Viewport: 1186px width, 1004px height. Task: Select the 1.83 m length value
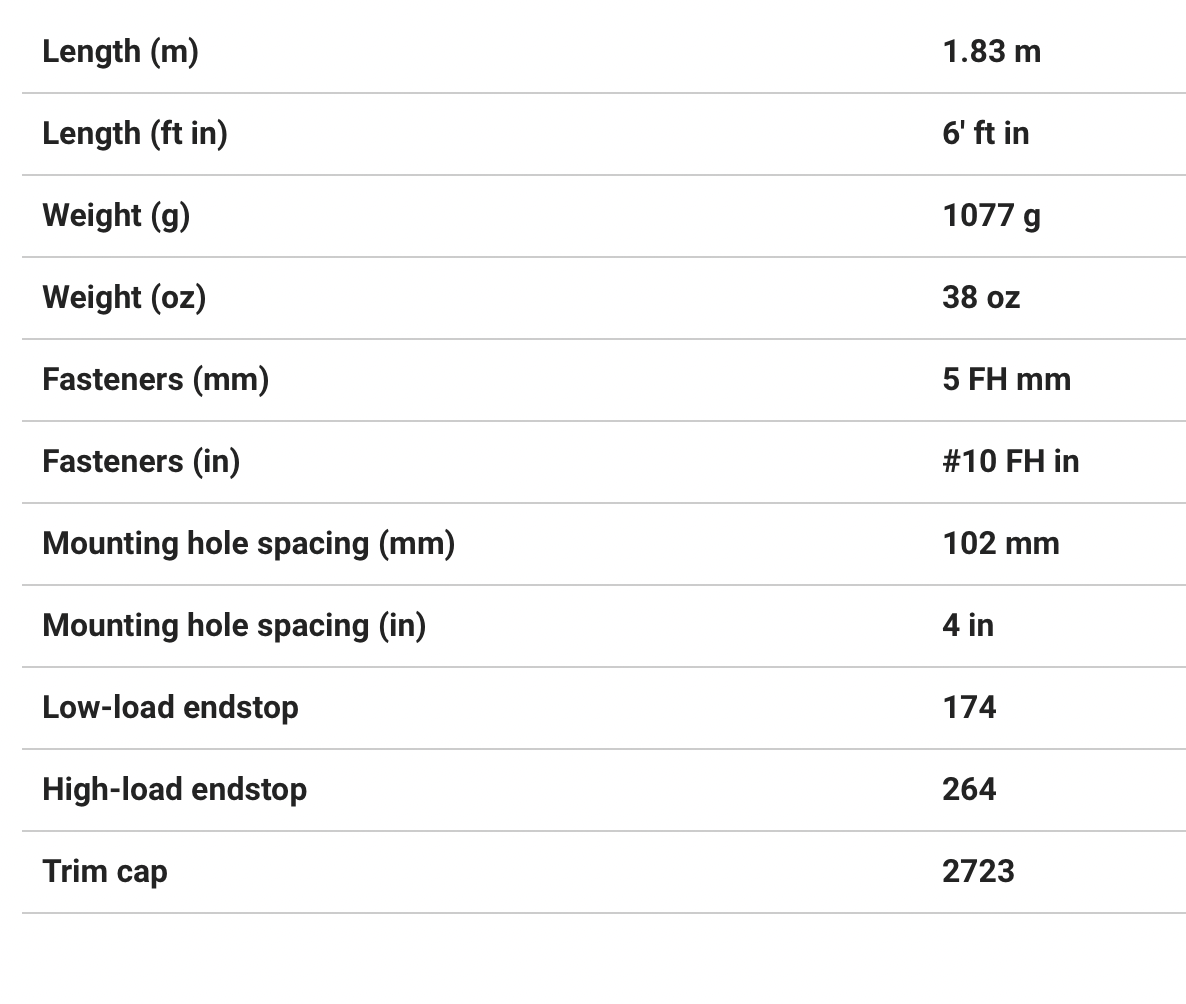click(991, 51)
